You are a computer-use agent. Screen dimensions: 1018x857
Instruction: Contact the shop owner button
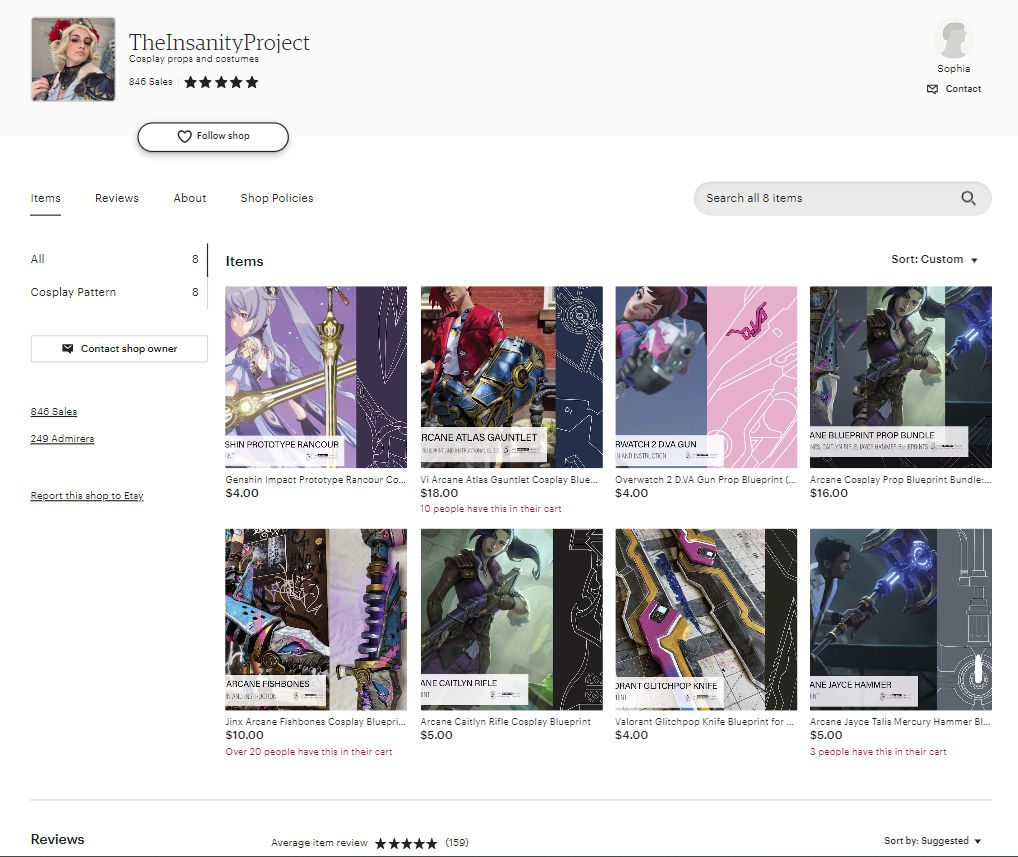(119, 349)
